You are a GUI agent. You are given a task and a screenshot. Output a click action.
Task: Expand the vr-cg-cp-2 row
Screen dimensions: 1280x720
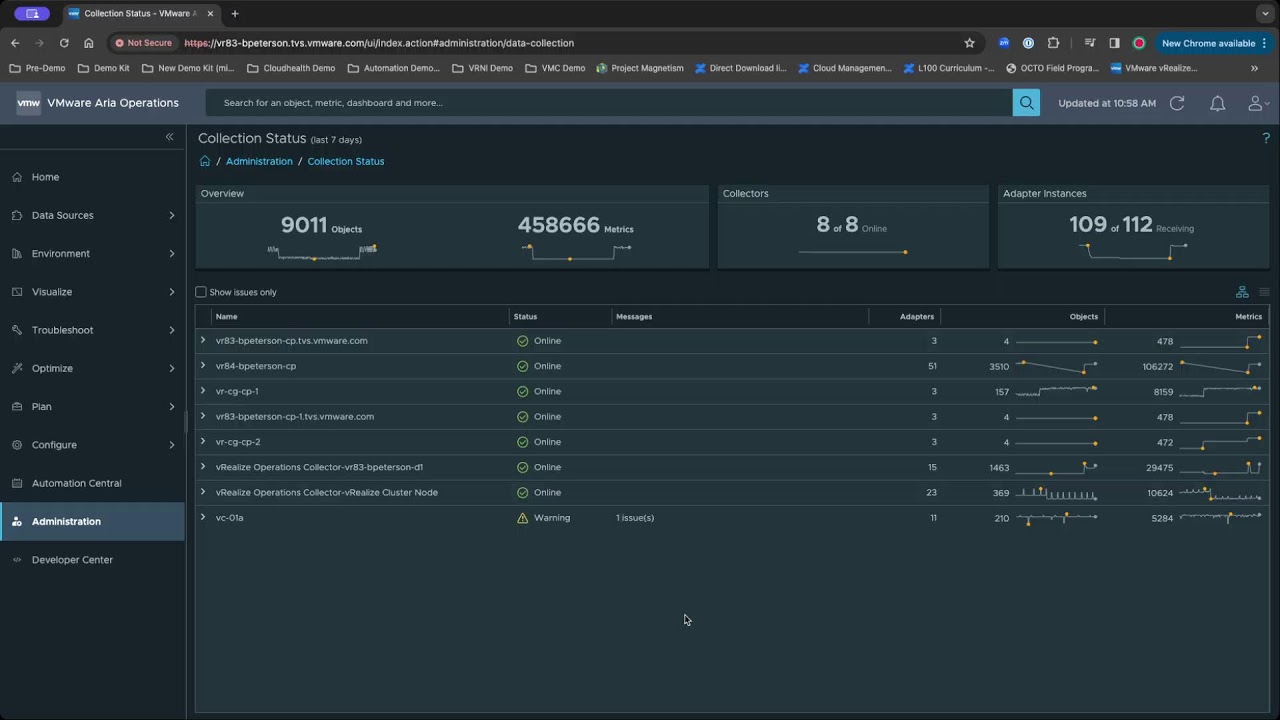[203, 442]
